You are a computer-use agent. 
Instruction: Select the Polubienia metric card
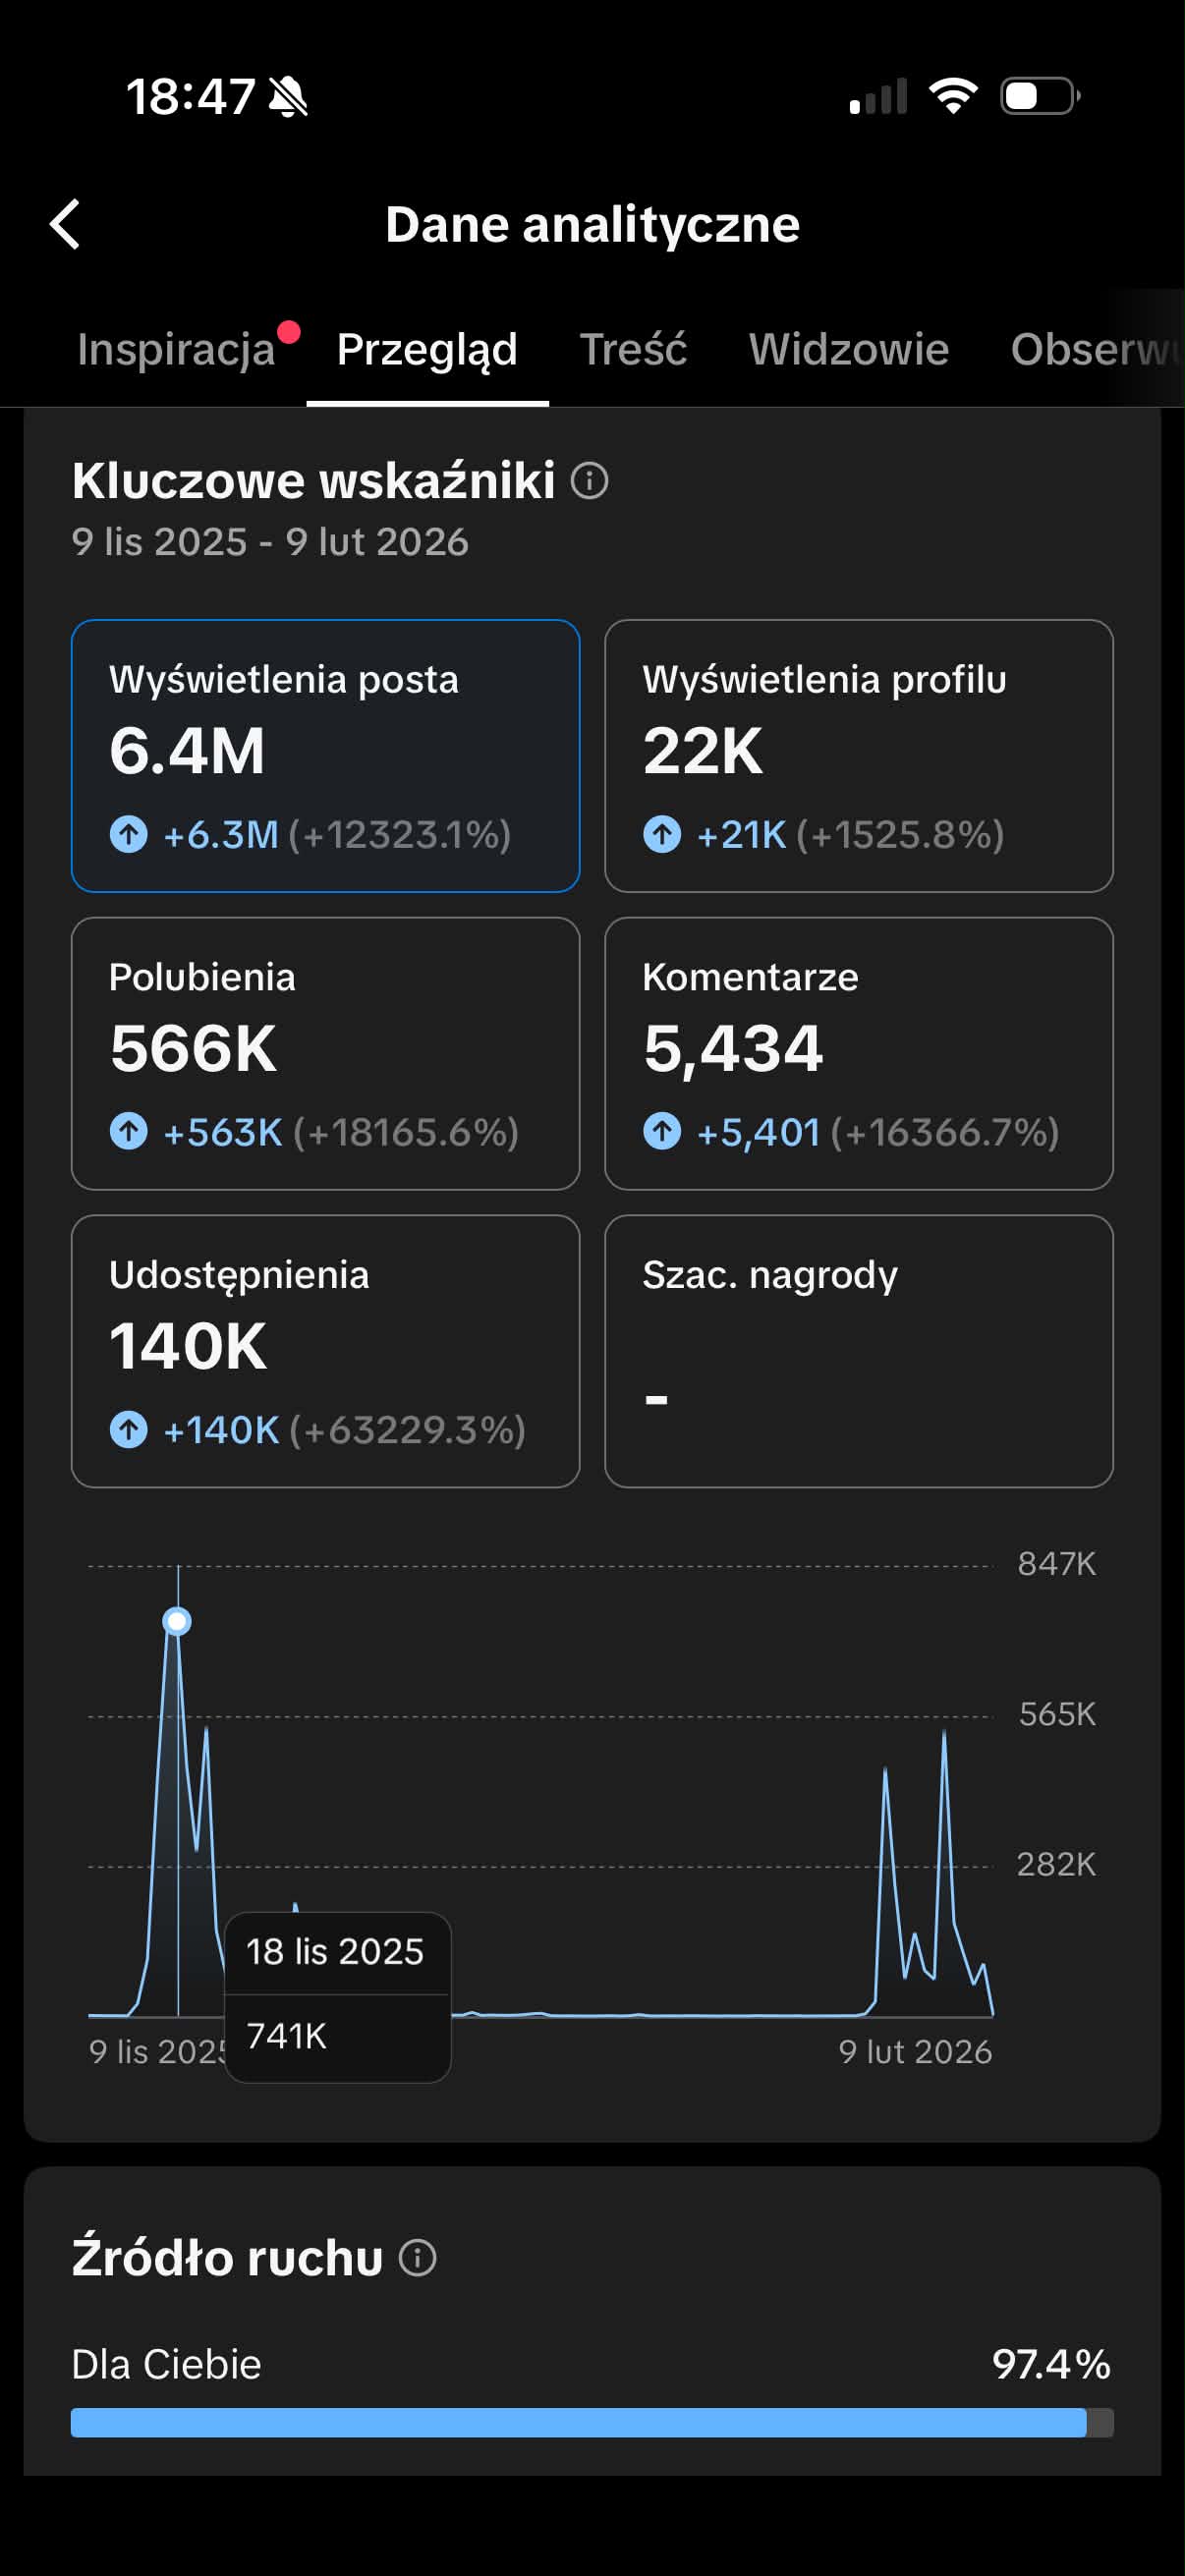[326, 1054]
